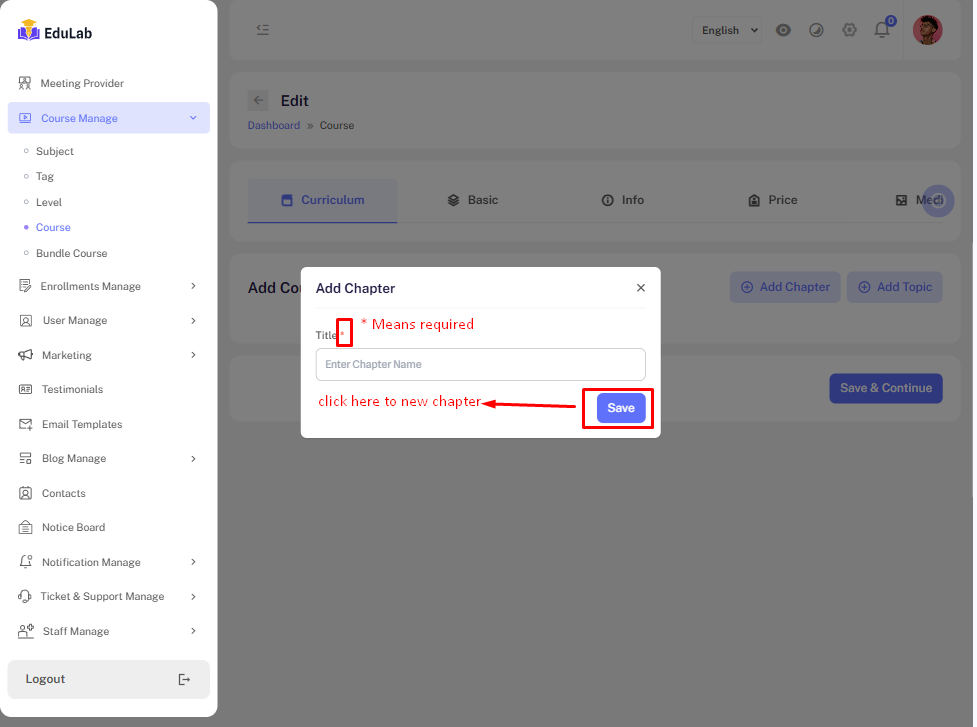
Task: Open the Notice Board sidebar item
Action: point(73,527)
